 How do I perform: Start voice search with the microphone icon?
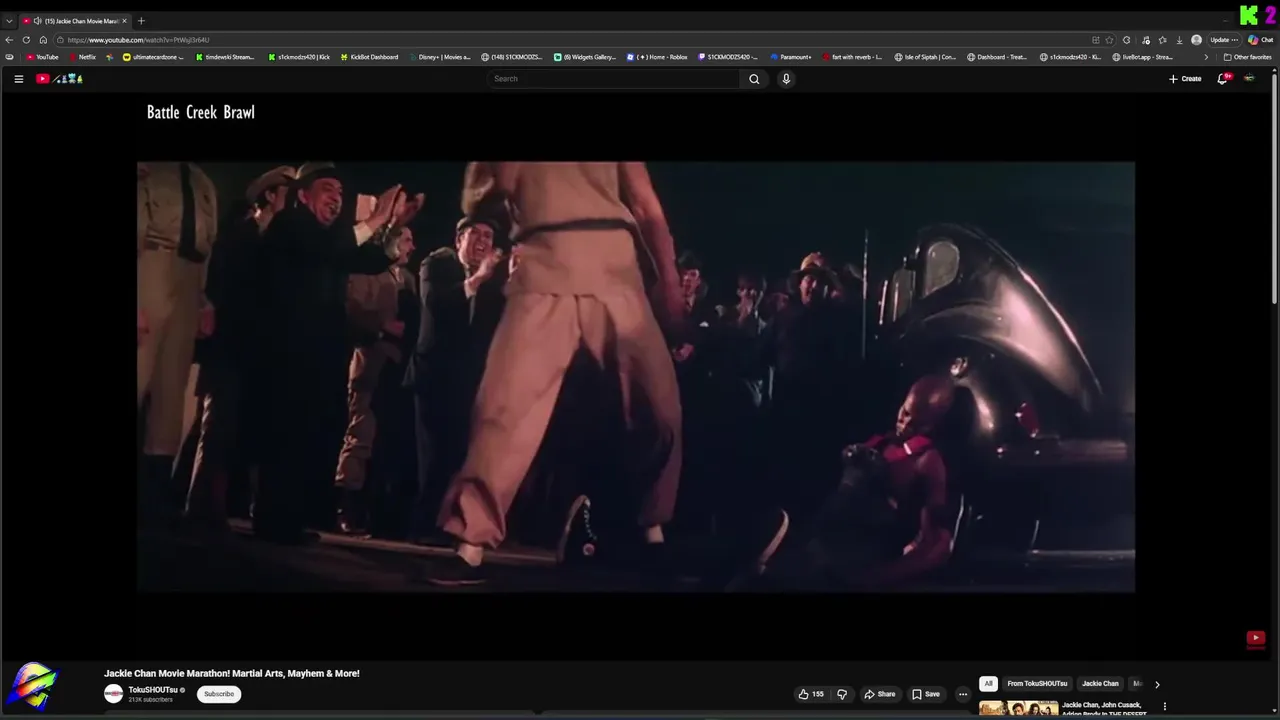point(786,79)
